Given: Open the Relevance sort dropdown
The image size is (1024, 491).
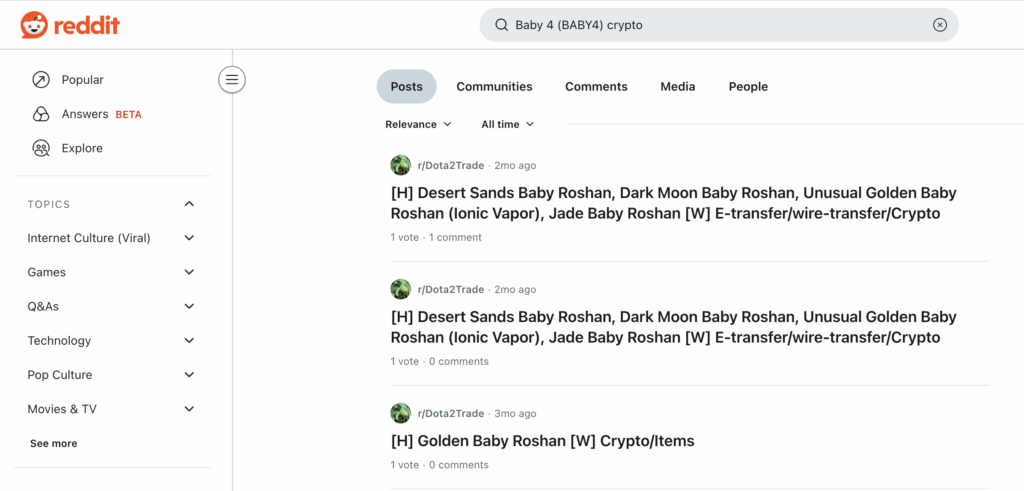Looking at the screenshot, I should point(418,124).
